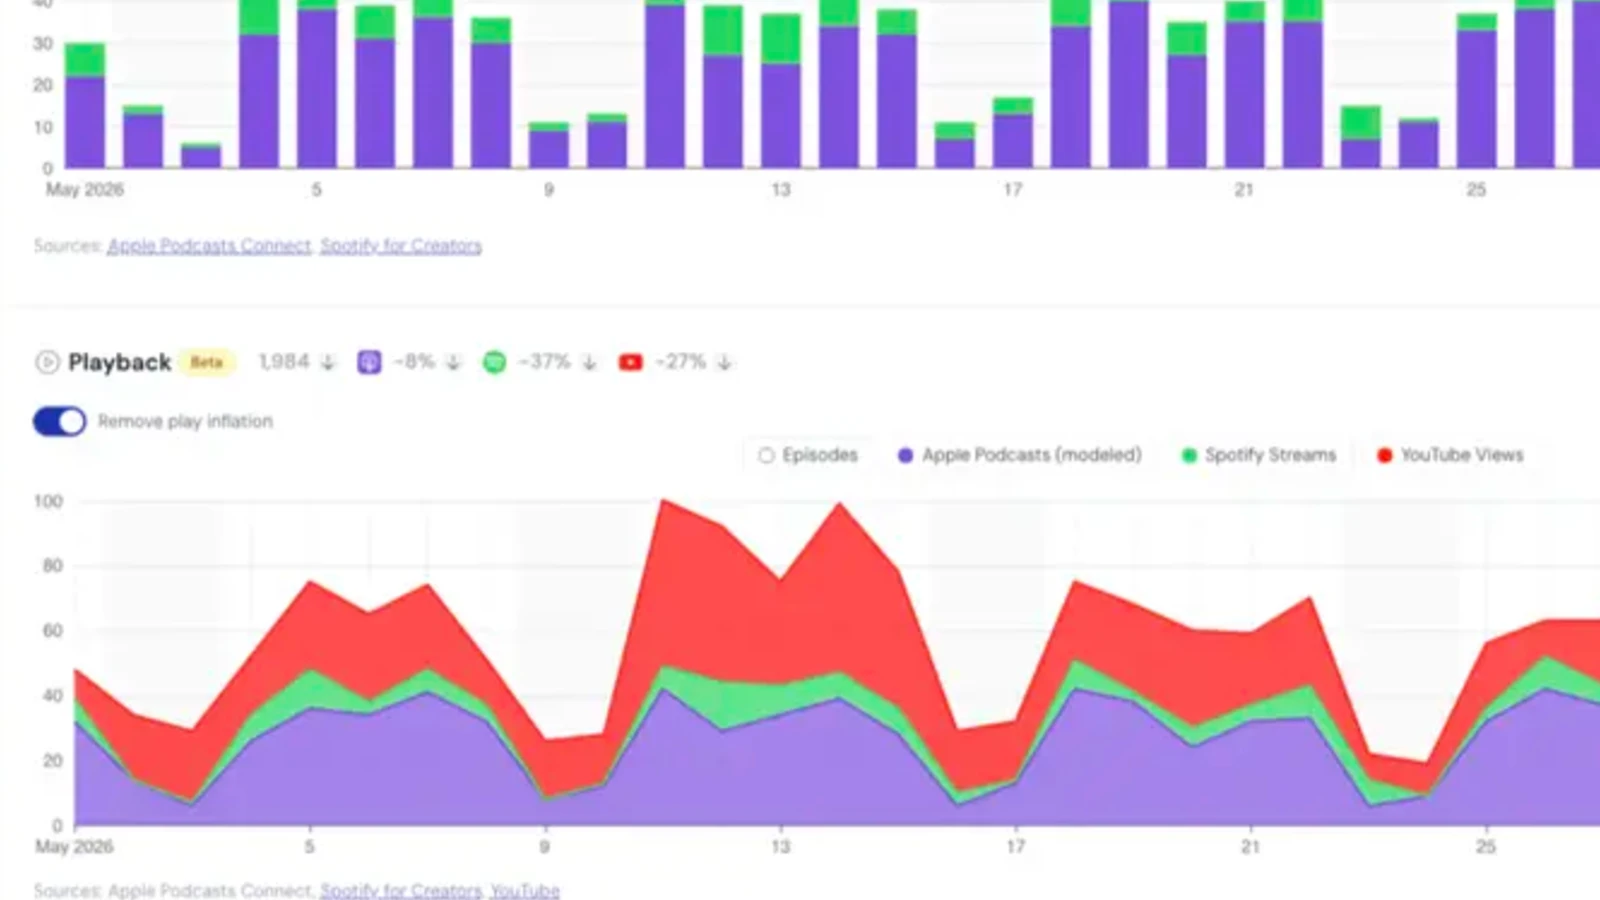Viewport: 1600px width, 900px height.
Task: Click the -27% YouTube change value
Action: pos(681,362)
